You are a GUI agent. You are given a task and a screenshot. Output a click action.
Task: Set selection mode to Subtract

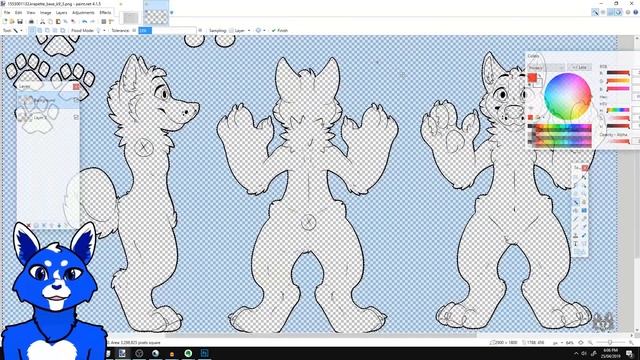tap(47, 31)
